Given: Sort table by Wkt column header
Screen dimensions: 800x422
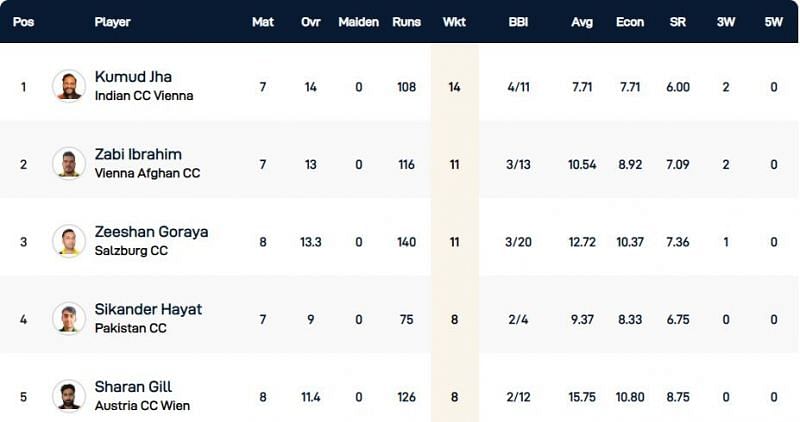Looking at the screenshot, I should pos(454,22).
